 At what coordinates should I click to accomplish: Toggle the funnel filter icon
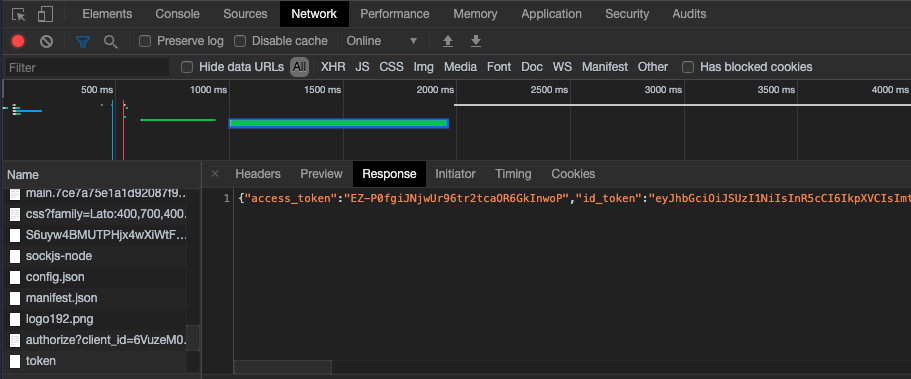click(83, 41)
